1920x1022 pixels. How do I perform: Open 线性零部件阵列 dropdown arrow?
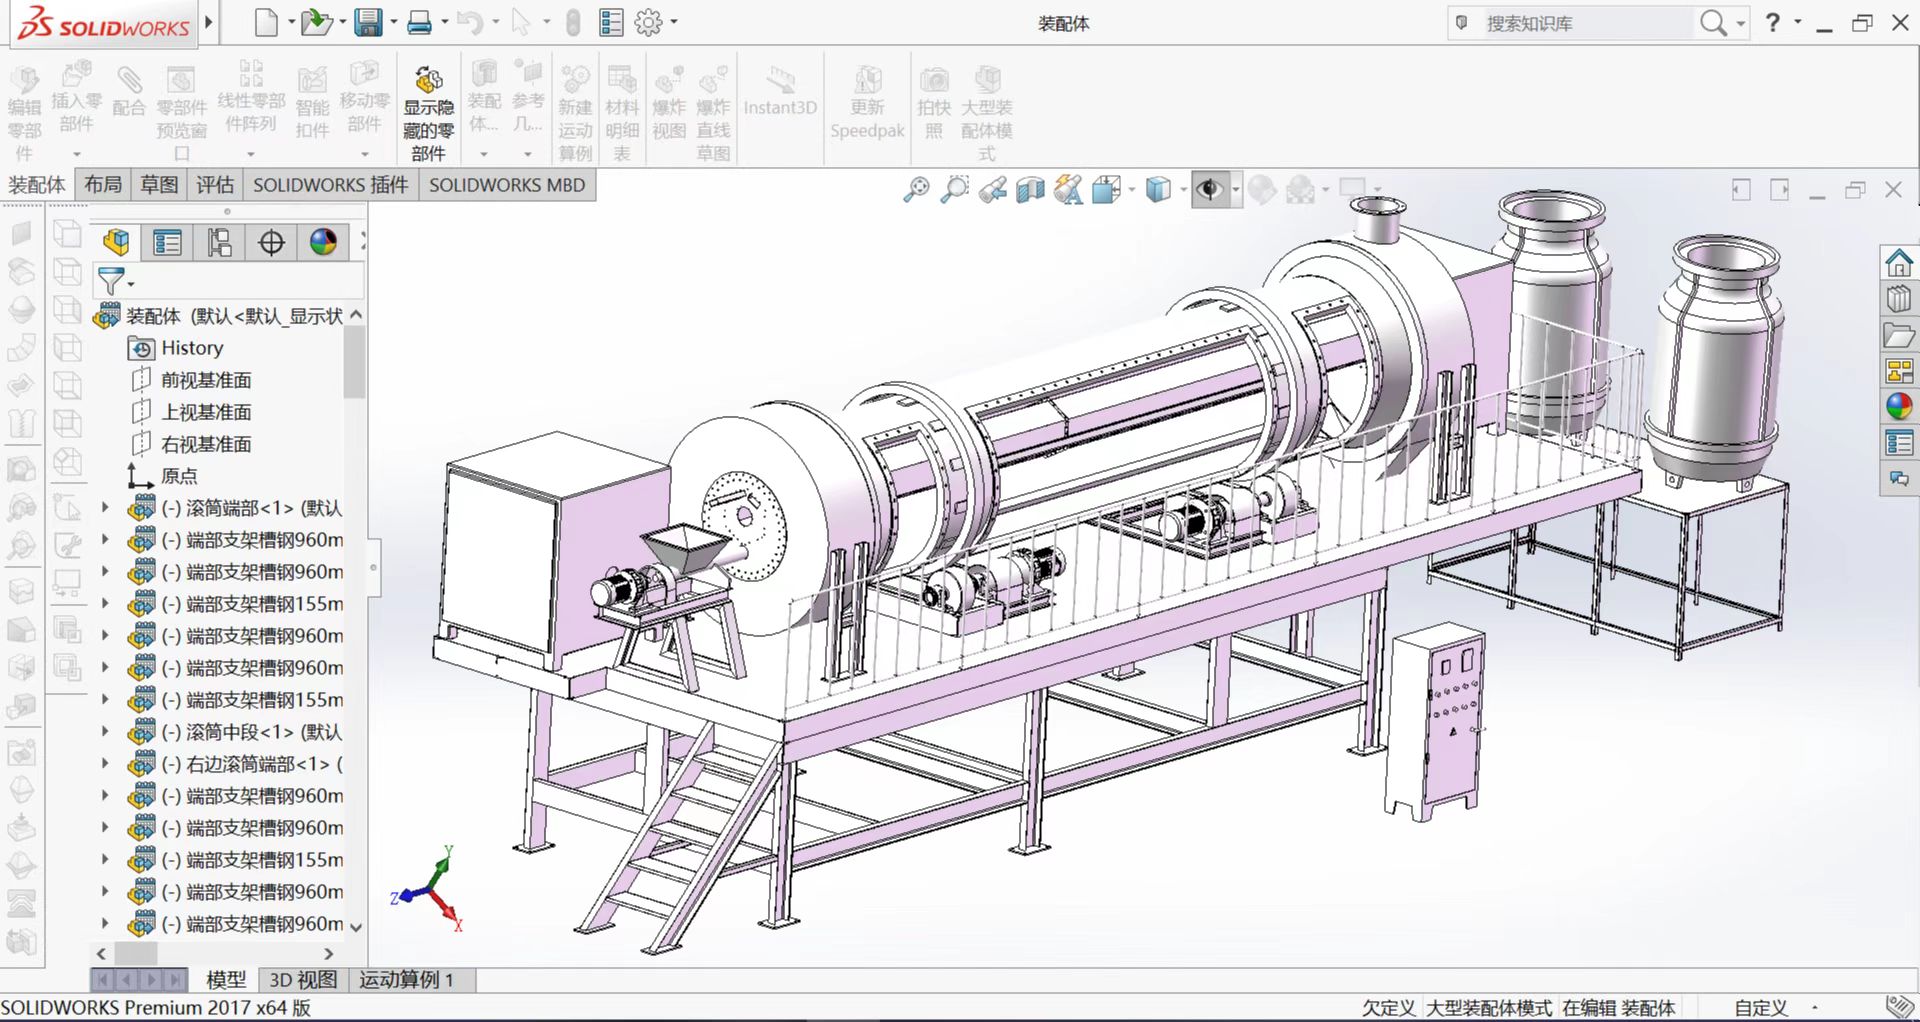(x=250, y=154)
